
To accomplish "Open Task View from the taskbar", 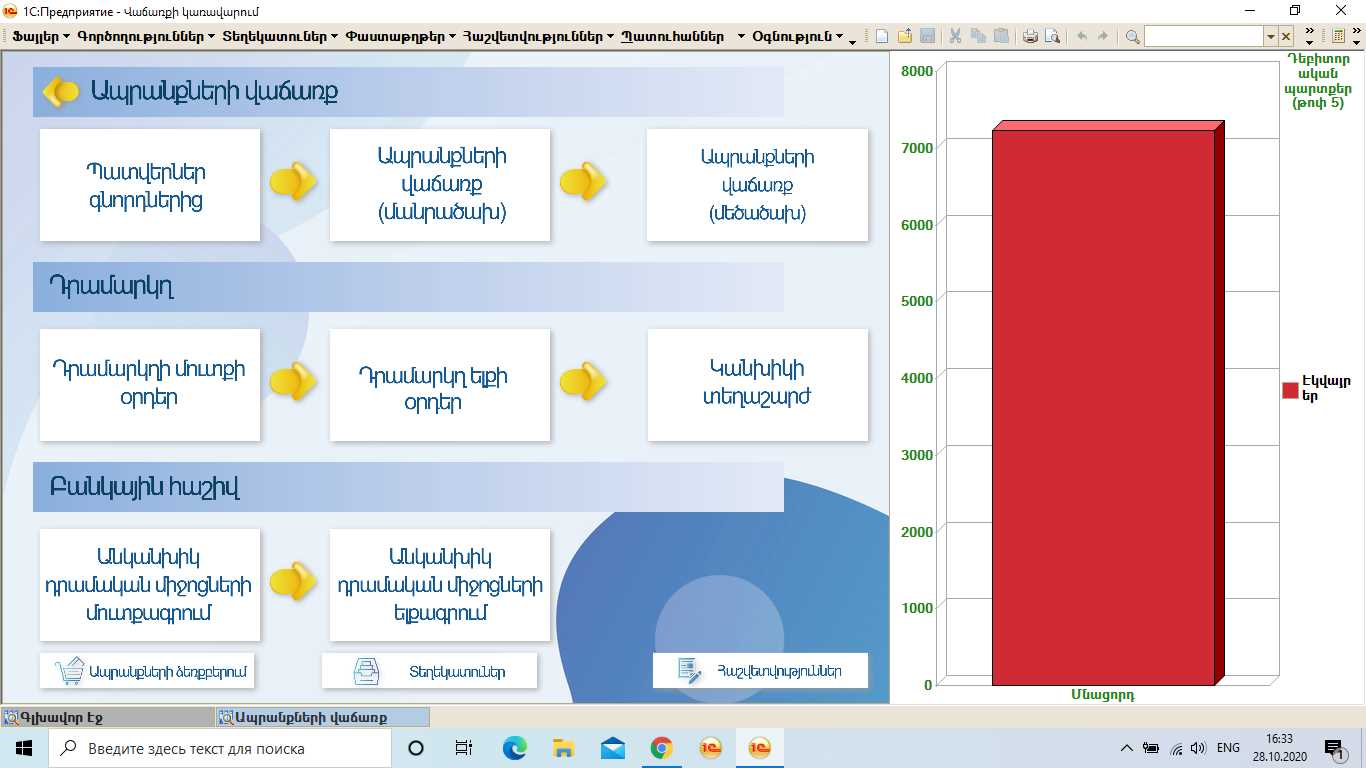I will [464, 748].
